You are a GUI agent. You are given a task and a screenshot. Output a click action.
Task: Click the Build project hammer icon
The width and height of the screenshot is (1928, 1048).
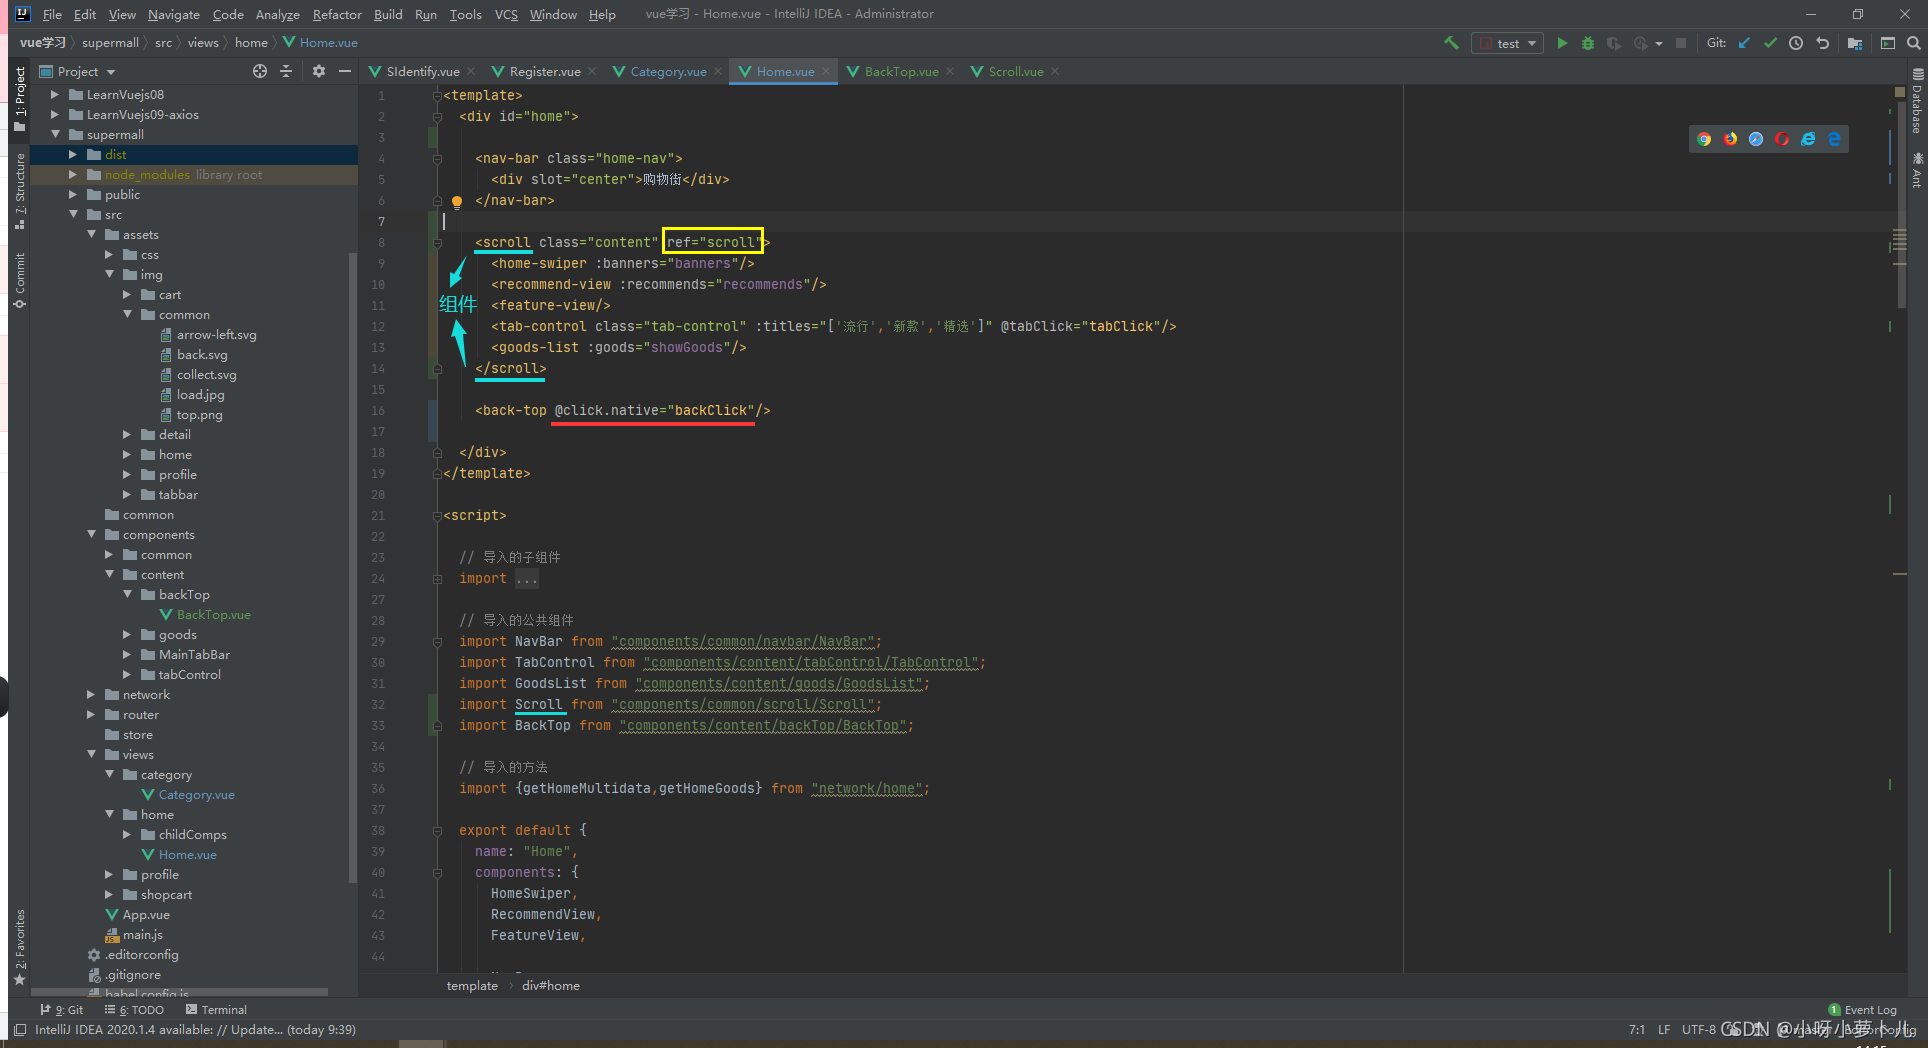1451,43
